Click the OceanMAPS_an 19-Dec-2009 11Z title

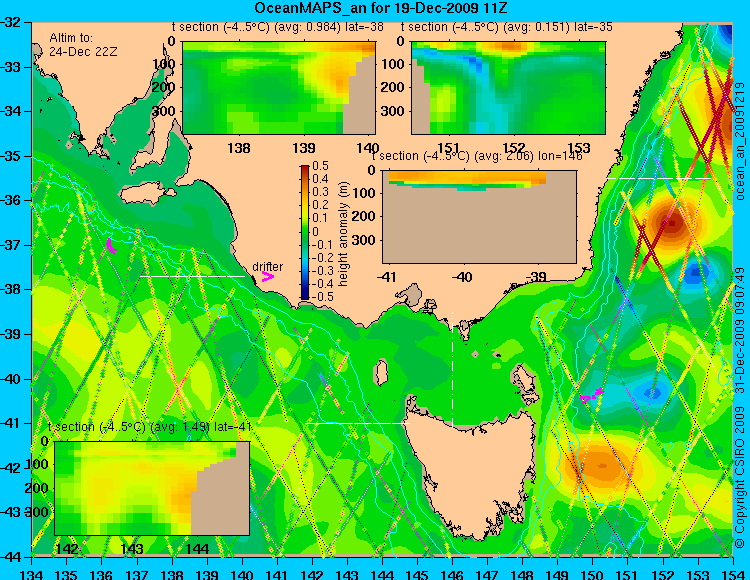click(x=380, y=8)
